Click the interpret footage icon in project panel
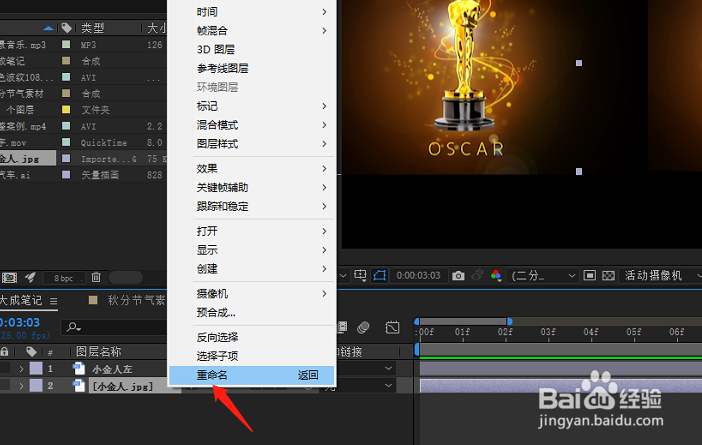This screenshot has height=445, width=702. 9,278
